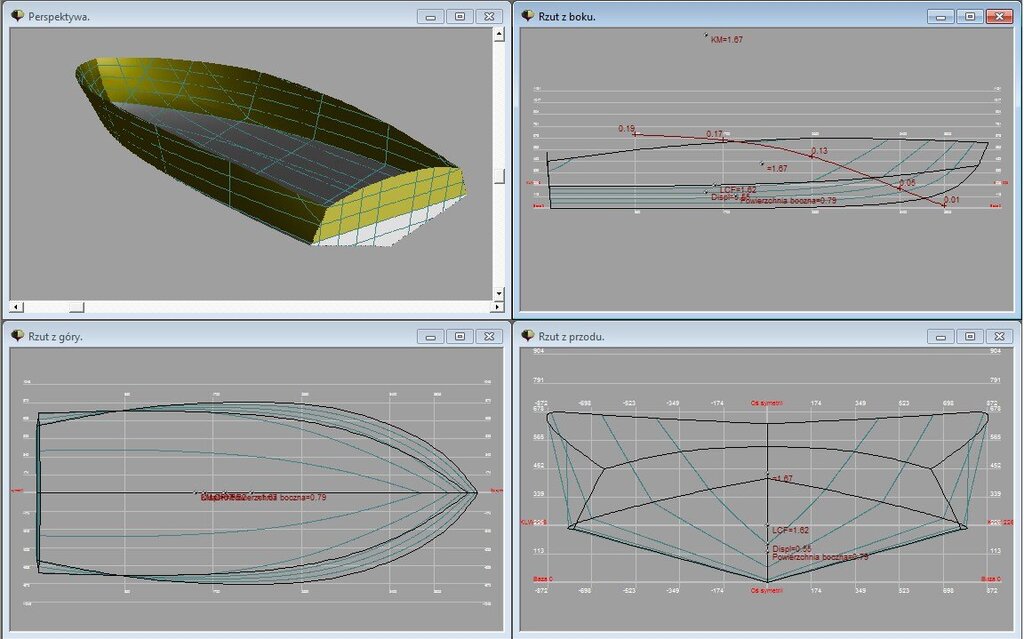This screenshot has width=1024, height=639.
Task: Select the KM=1.67 marker in side view
Action: [707, 37]
